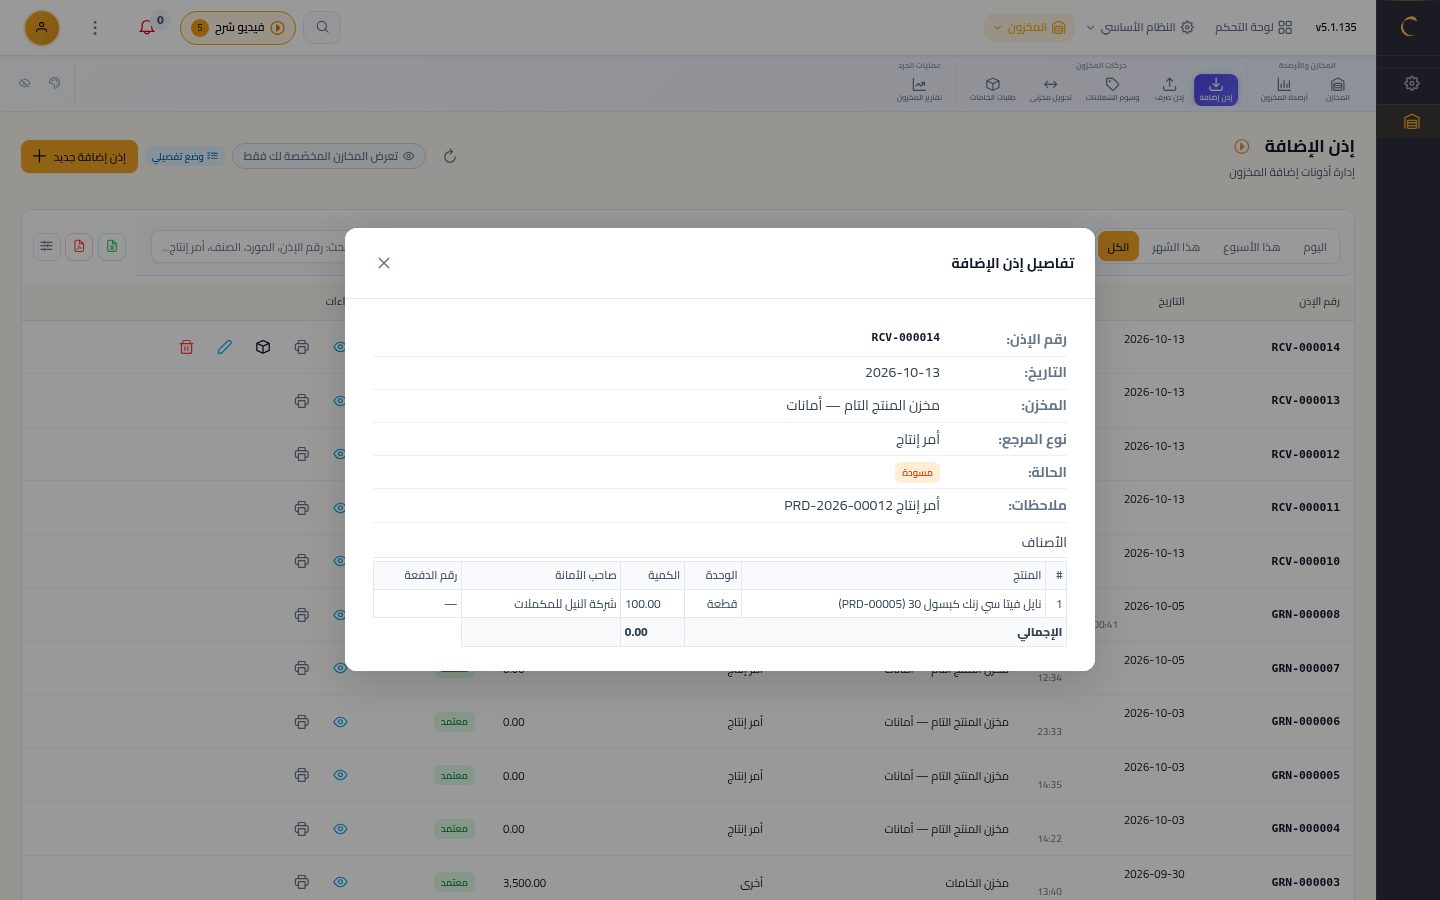Viewport: 1440px width, 900px height.
Task: Export list to Excel icon
Action: click(112, 246)
